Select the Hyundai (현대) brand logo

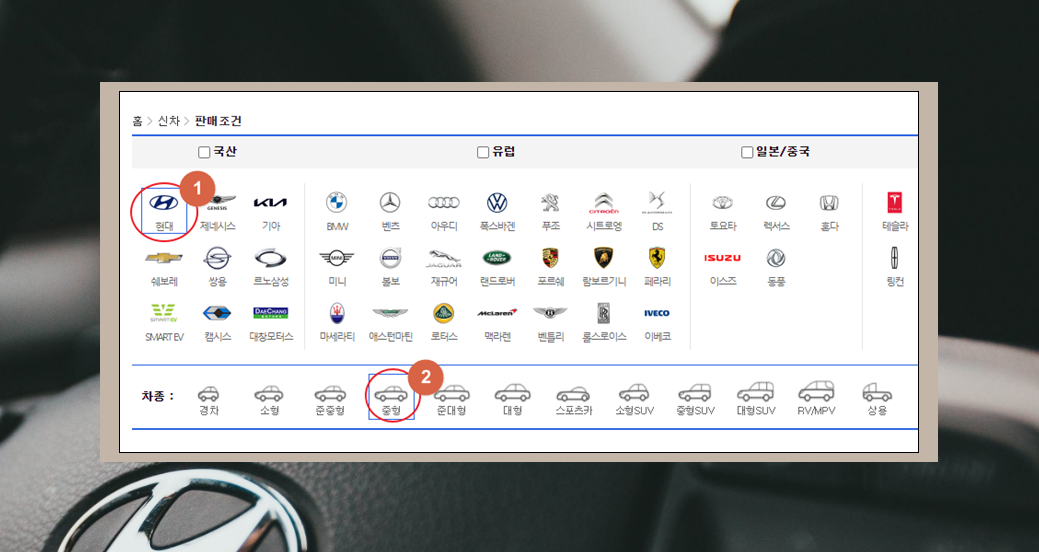(x=164, y=202)
